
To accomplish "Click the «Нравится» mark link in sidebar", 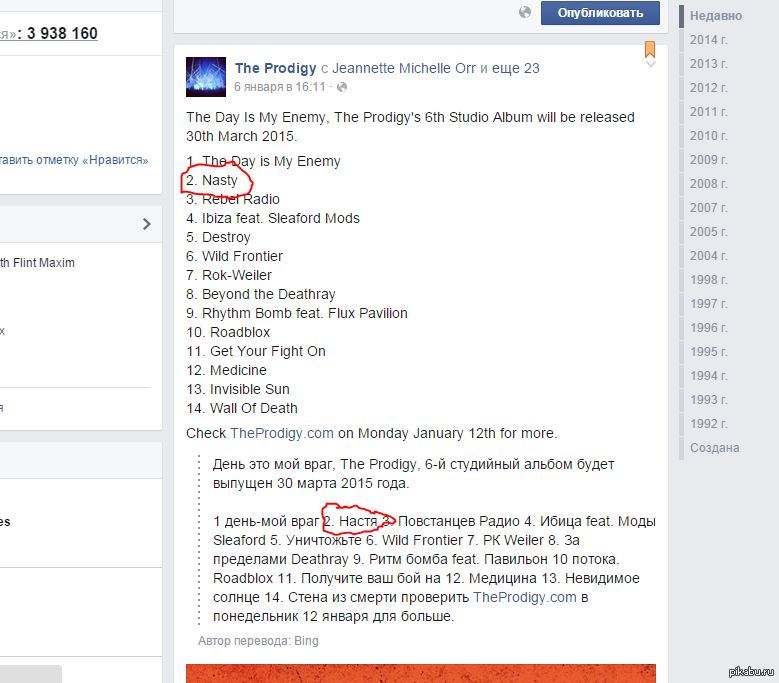I will (x=75, y=159).
